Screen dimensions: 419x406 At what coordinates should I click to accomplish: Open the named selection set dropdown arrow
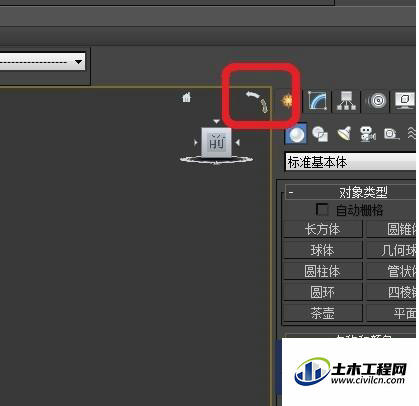tap(79, 62)
